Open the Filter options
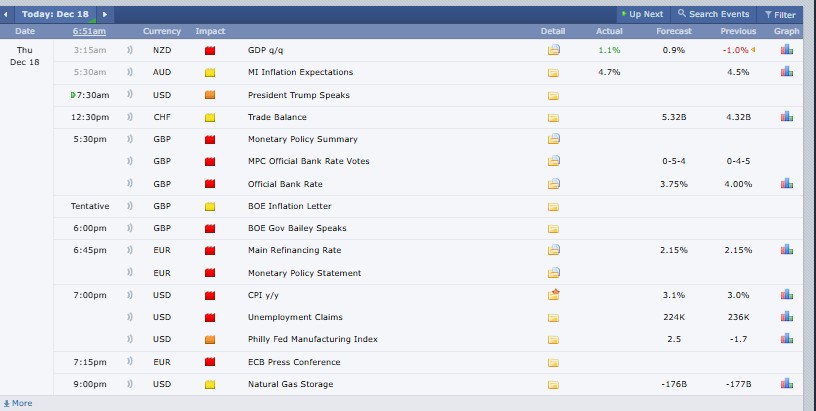 (x=780, y=15)
